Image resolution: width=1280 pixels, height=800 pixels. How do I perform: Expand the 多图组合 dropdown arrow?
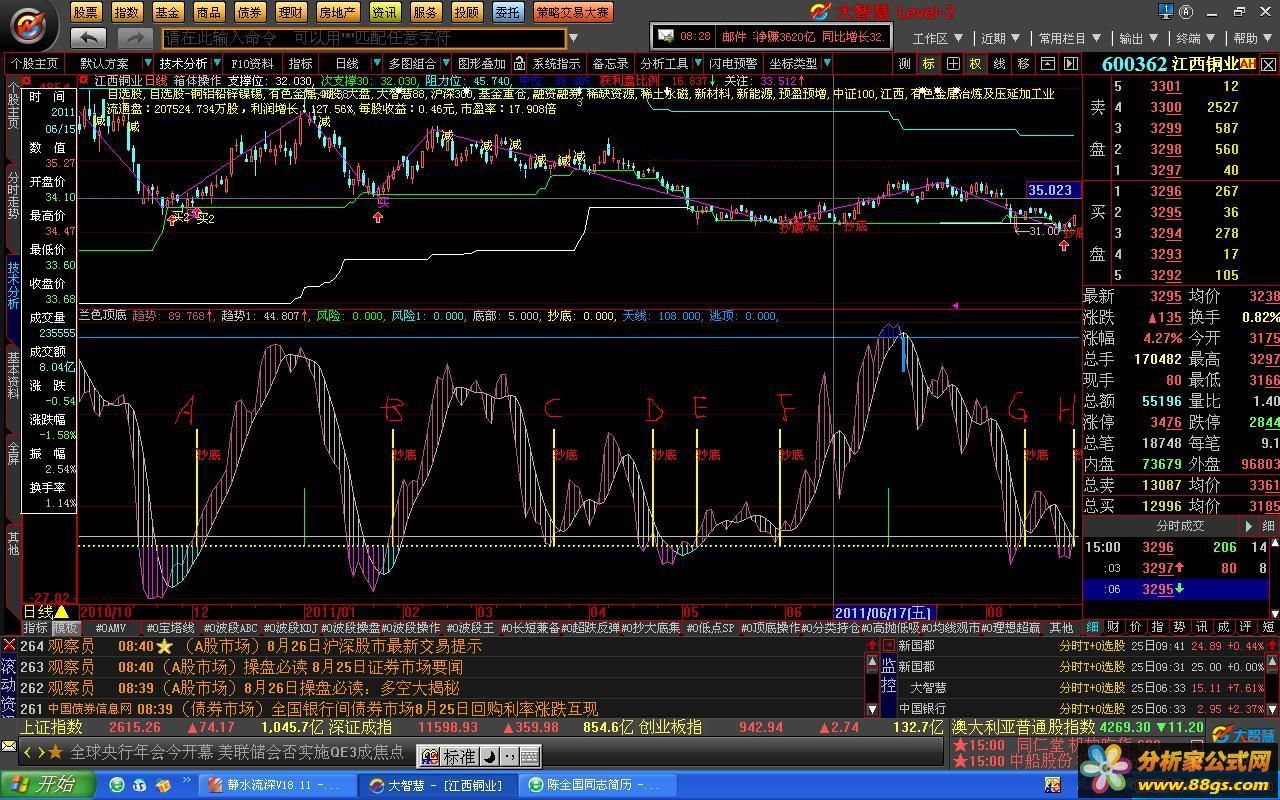(445, 63)
